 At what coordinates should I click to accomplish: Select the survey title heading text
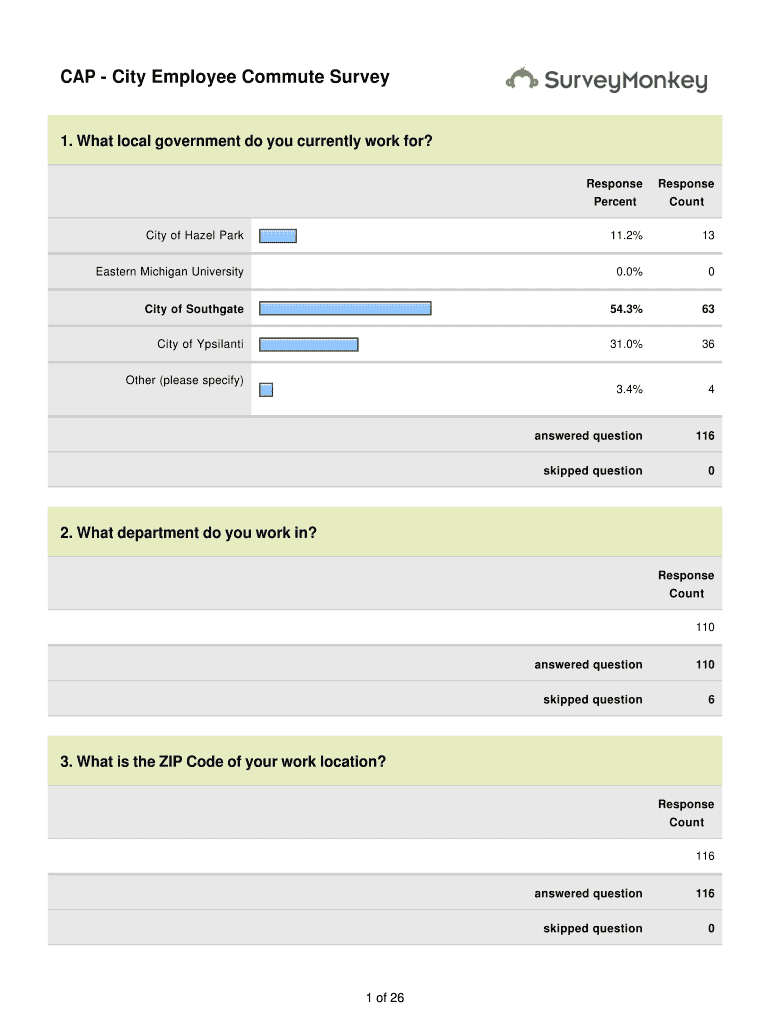click(225, 77)
